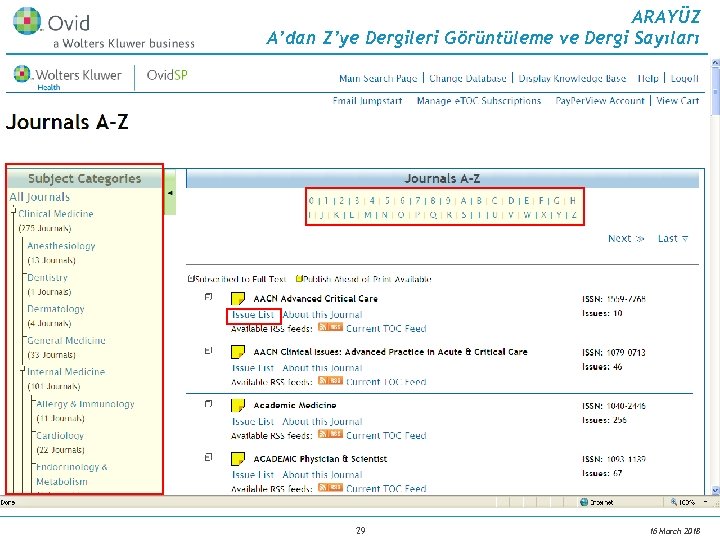Viewport: 720px width, 540px height.
Task: Click the yellow note icon beside Academic Medicine
Action: tap(238, 405)
